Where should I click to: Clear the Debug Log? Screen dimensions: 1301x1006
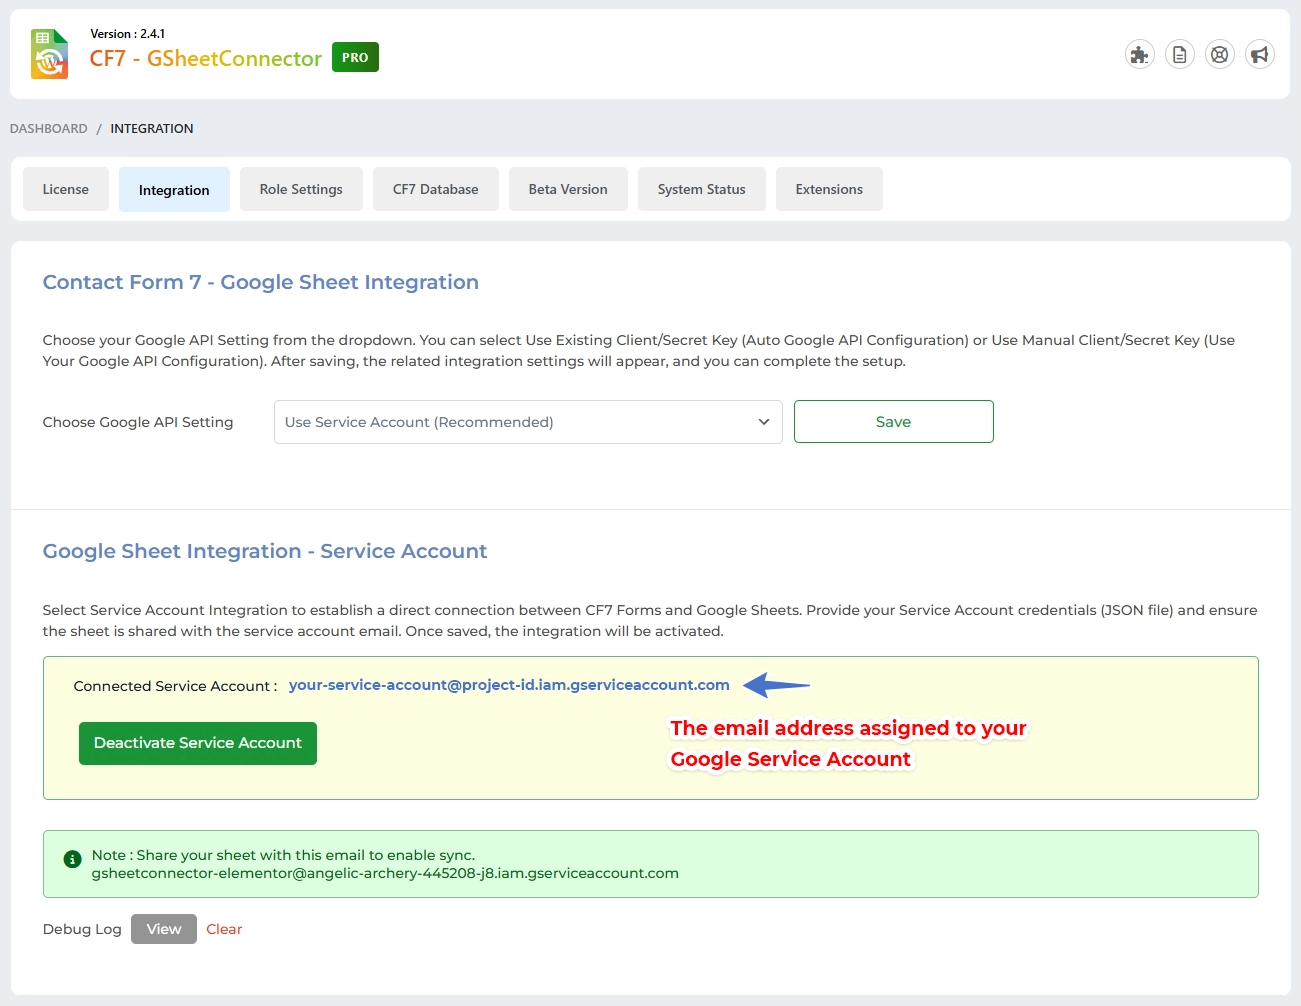(x=223, y=928)
